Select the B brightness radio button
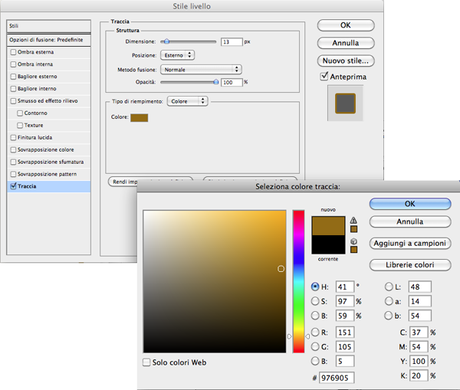Viewport: 460px width, 390px height. coord(315,315)
